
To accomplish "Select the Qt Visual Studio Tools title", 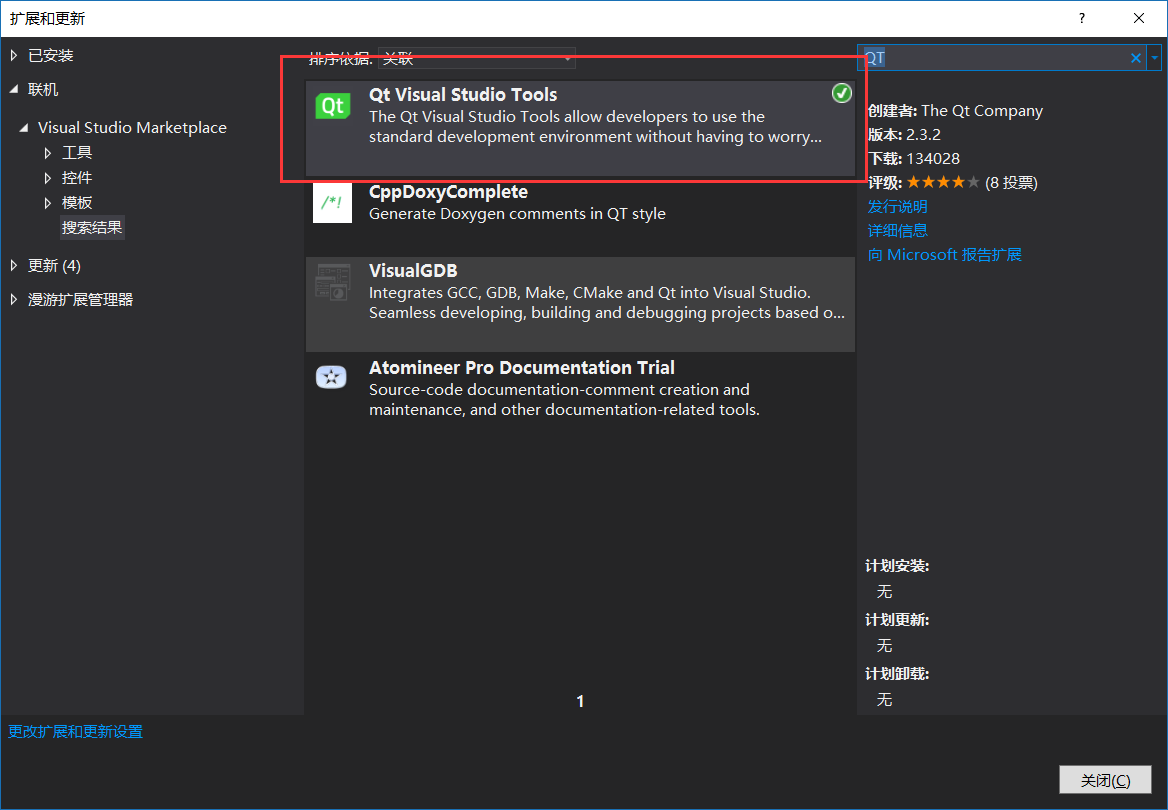I will coord(463,95).
